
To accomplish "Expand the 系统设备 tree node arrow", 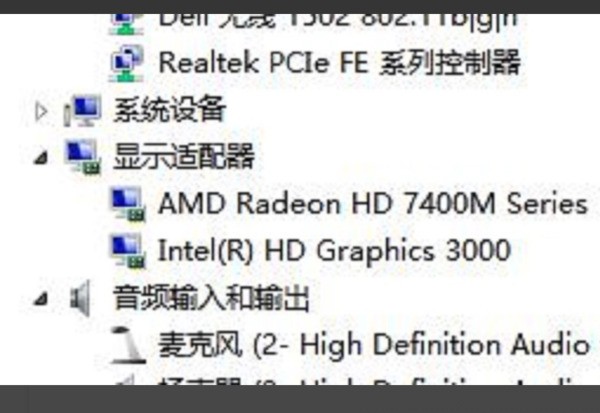I will coord(41,112).
